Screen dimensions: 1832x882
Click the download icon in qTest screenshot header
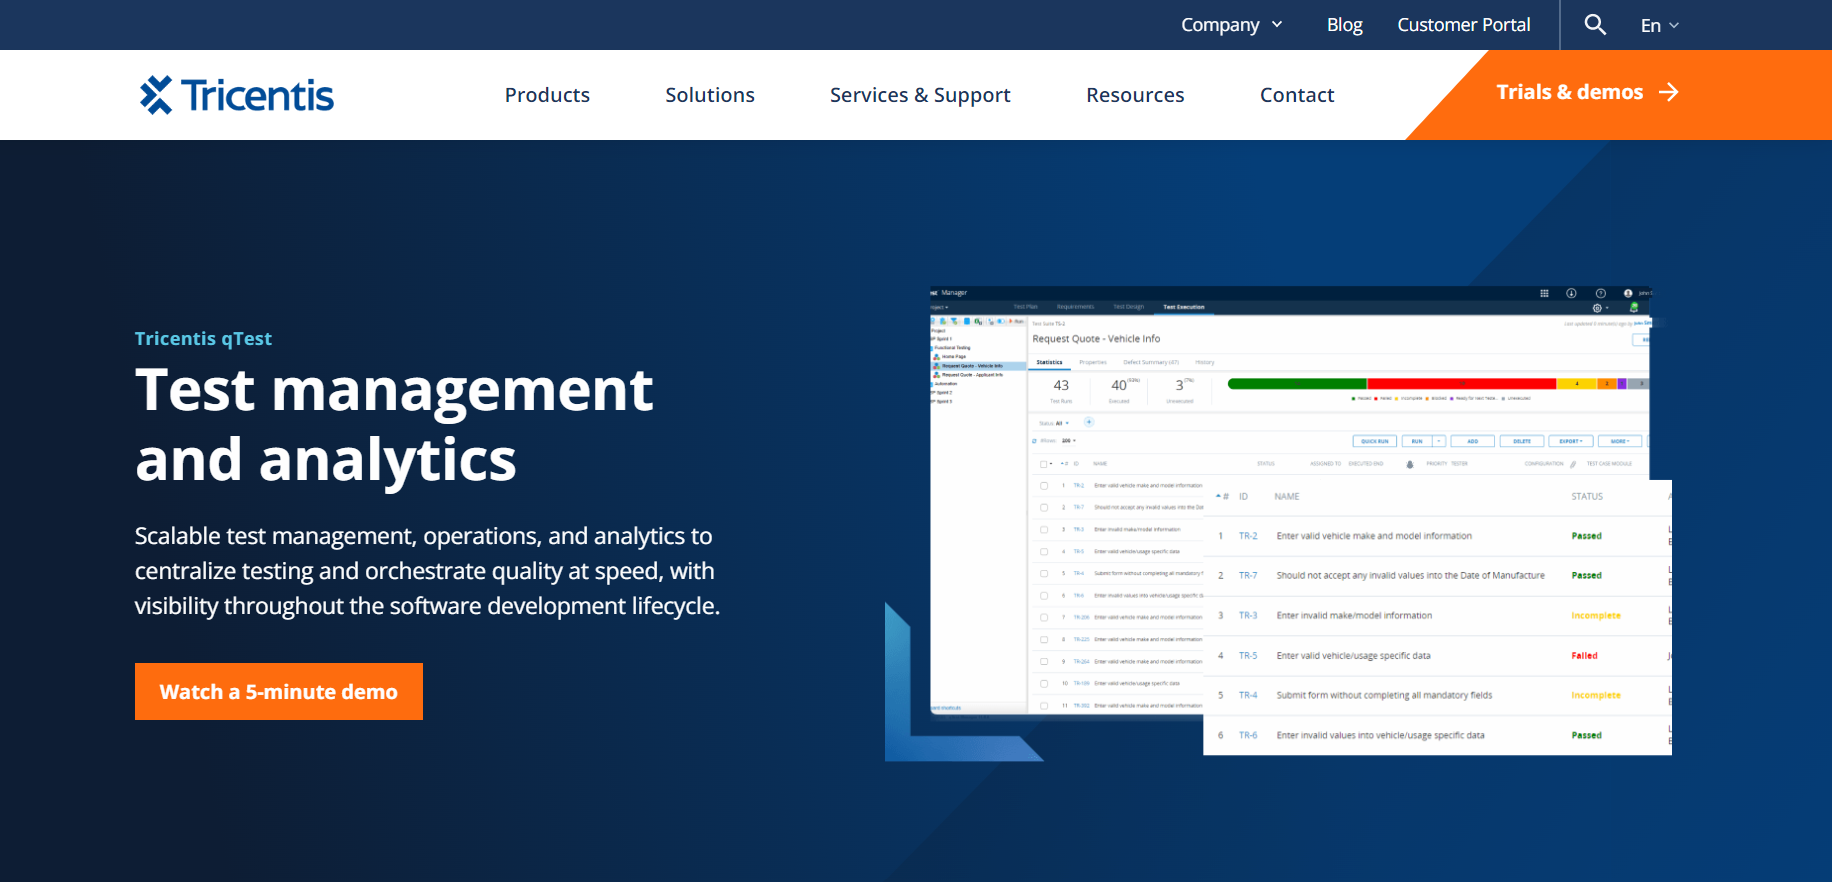[1571, 293]
